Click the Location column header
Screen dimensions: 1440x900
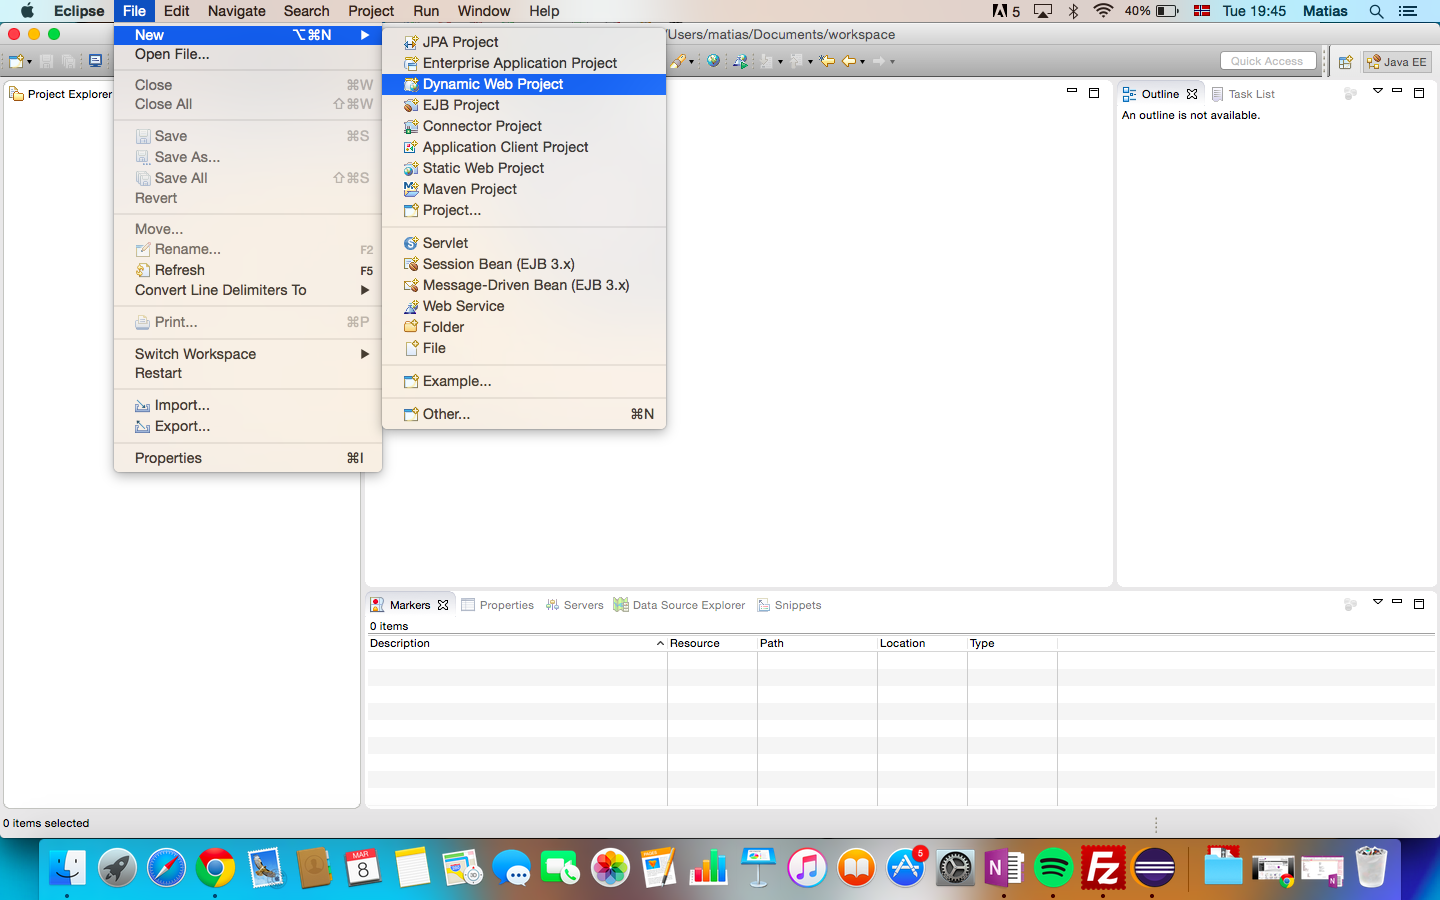pos(922,643)
